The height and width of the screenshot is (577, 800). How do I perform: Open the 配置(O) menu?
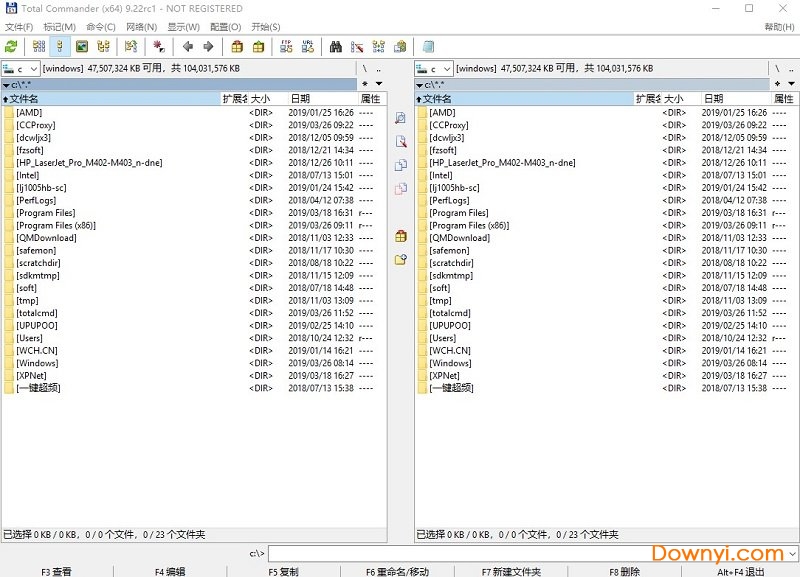coord(225,27)
